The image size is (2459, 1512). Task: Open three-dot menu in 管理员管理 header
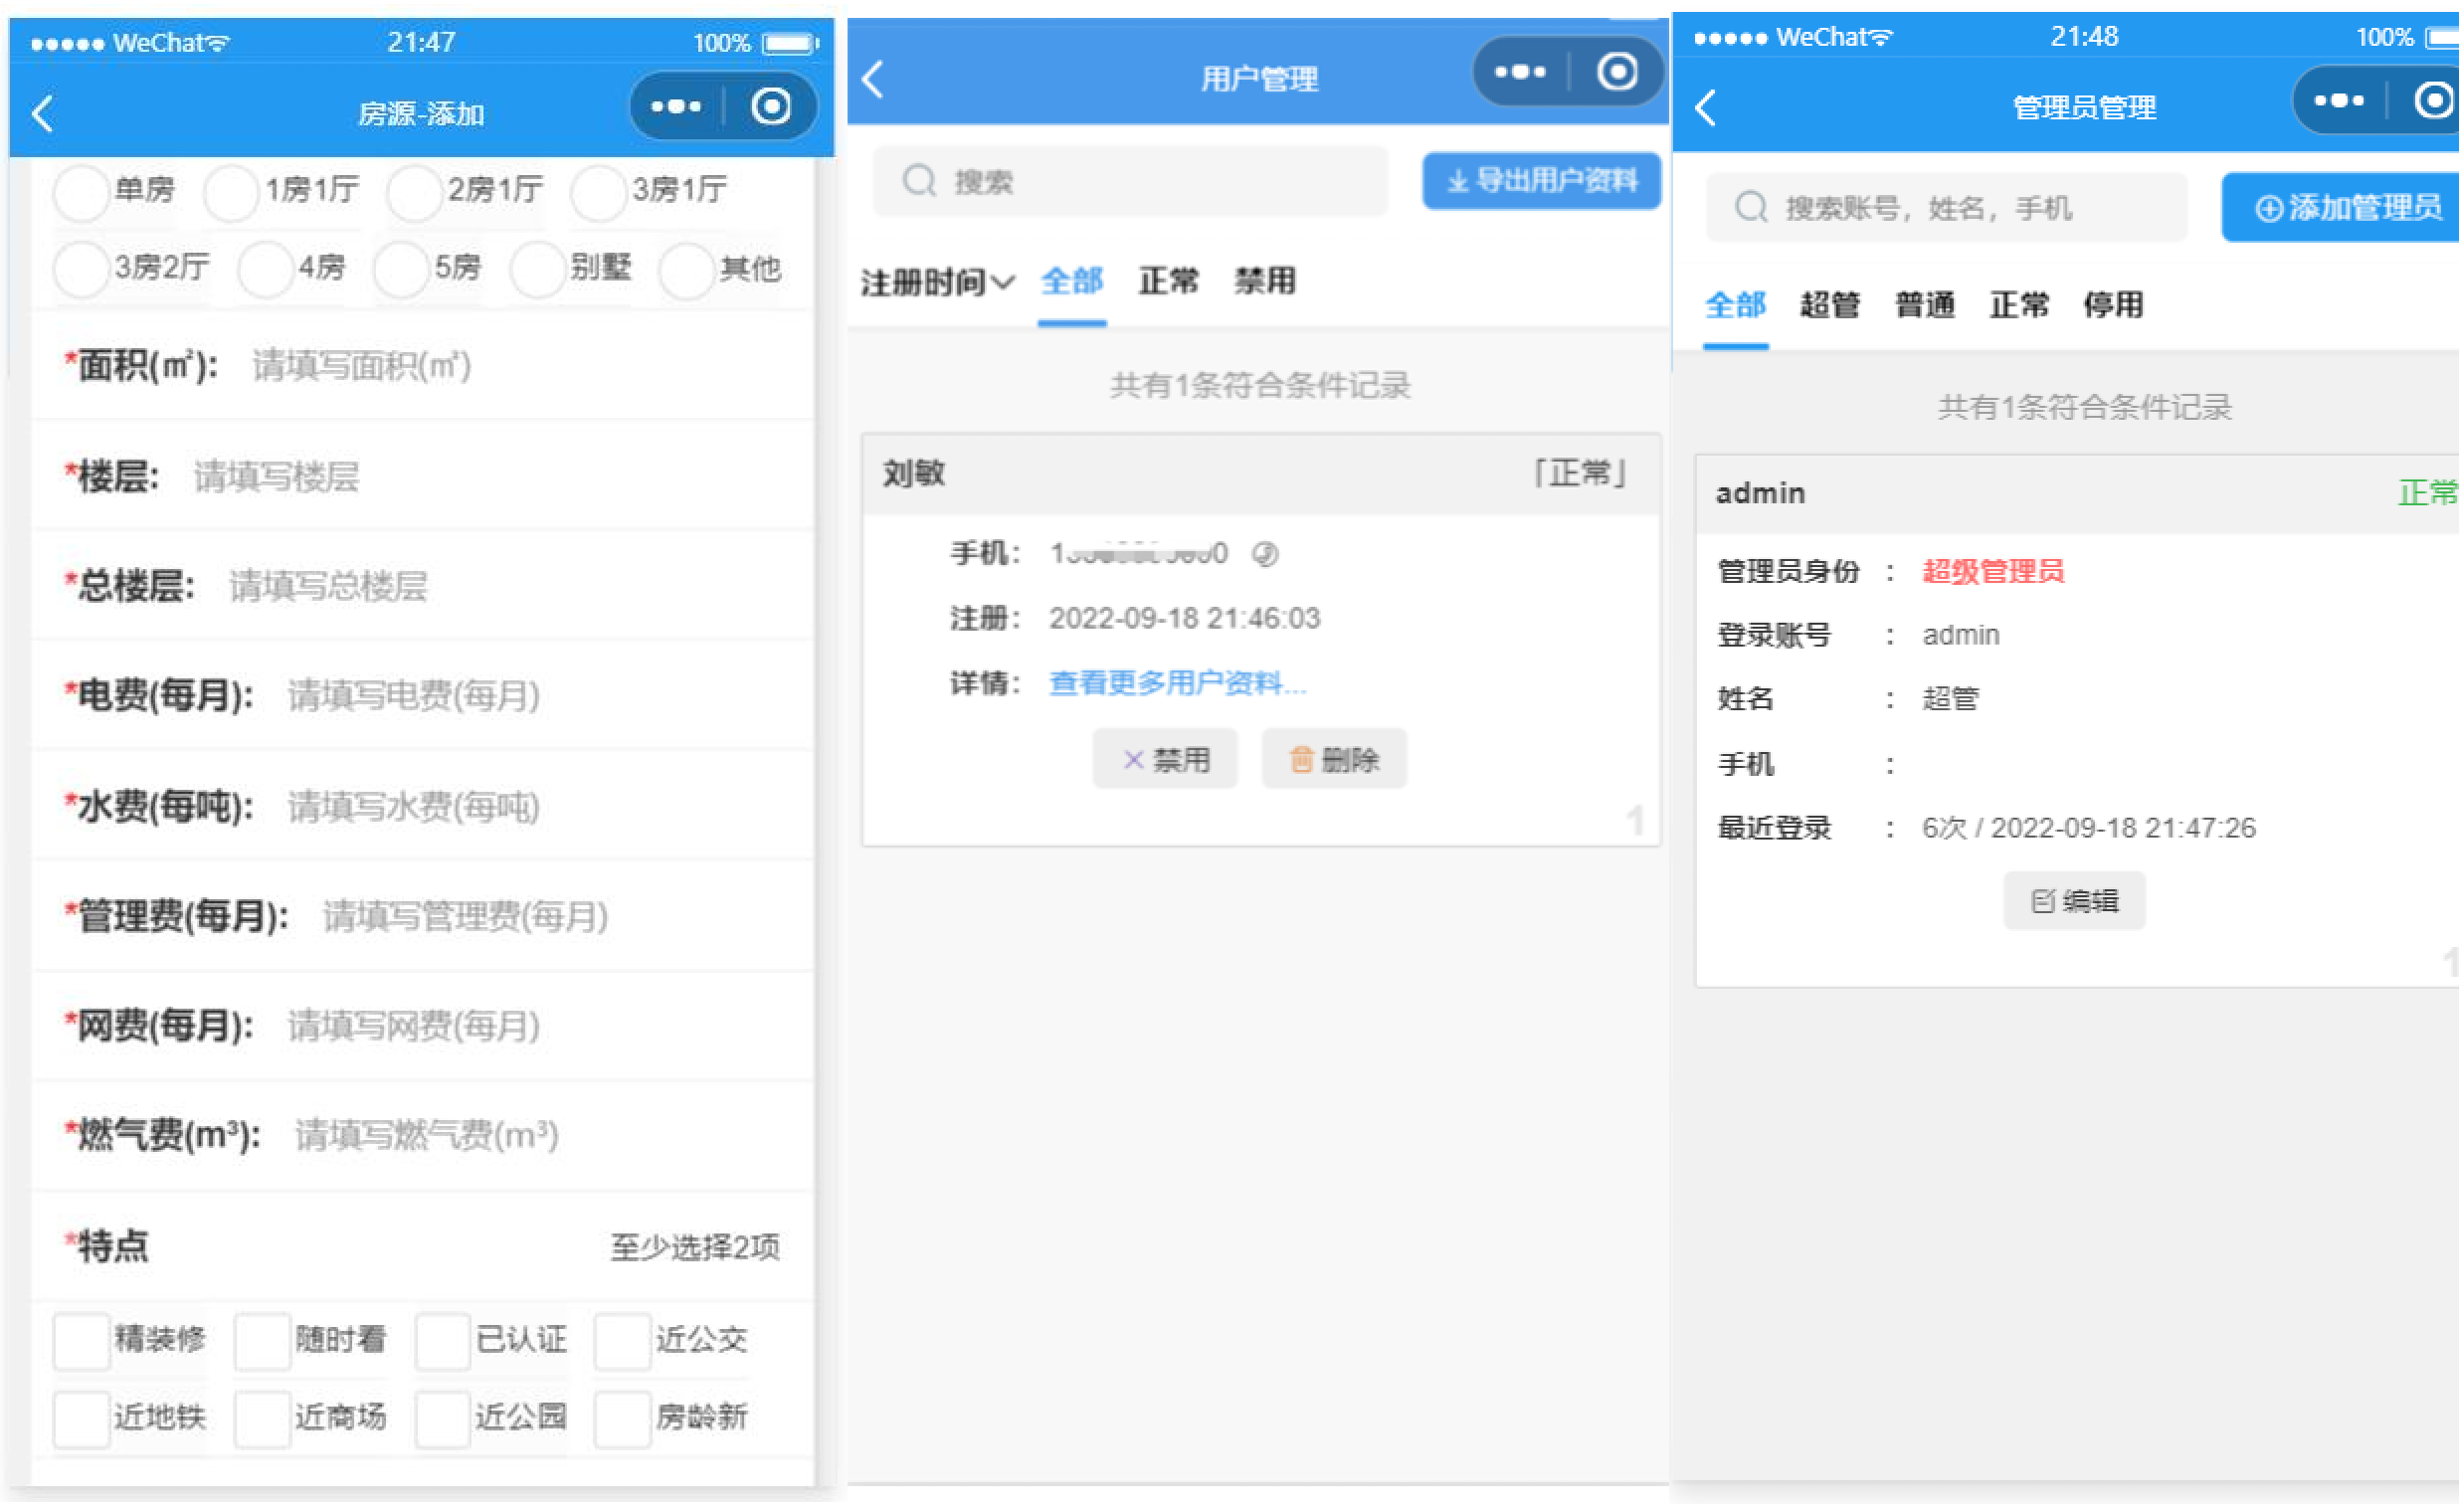(x=2338, y=101)
